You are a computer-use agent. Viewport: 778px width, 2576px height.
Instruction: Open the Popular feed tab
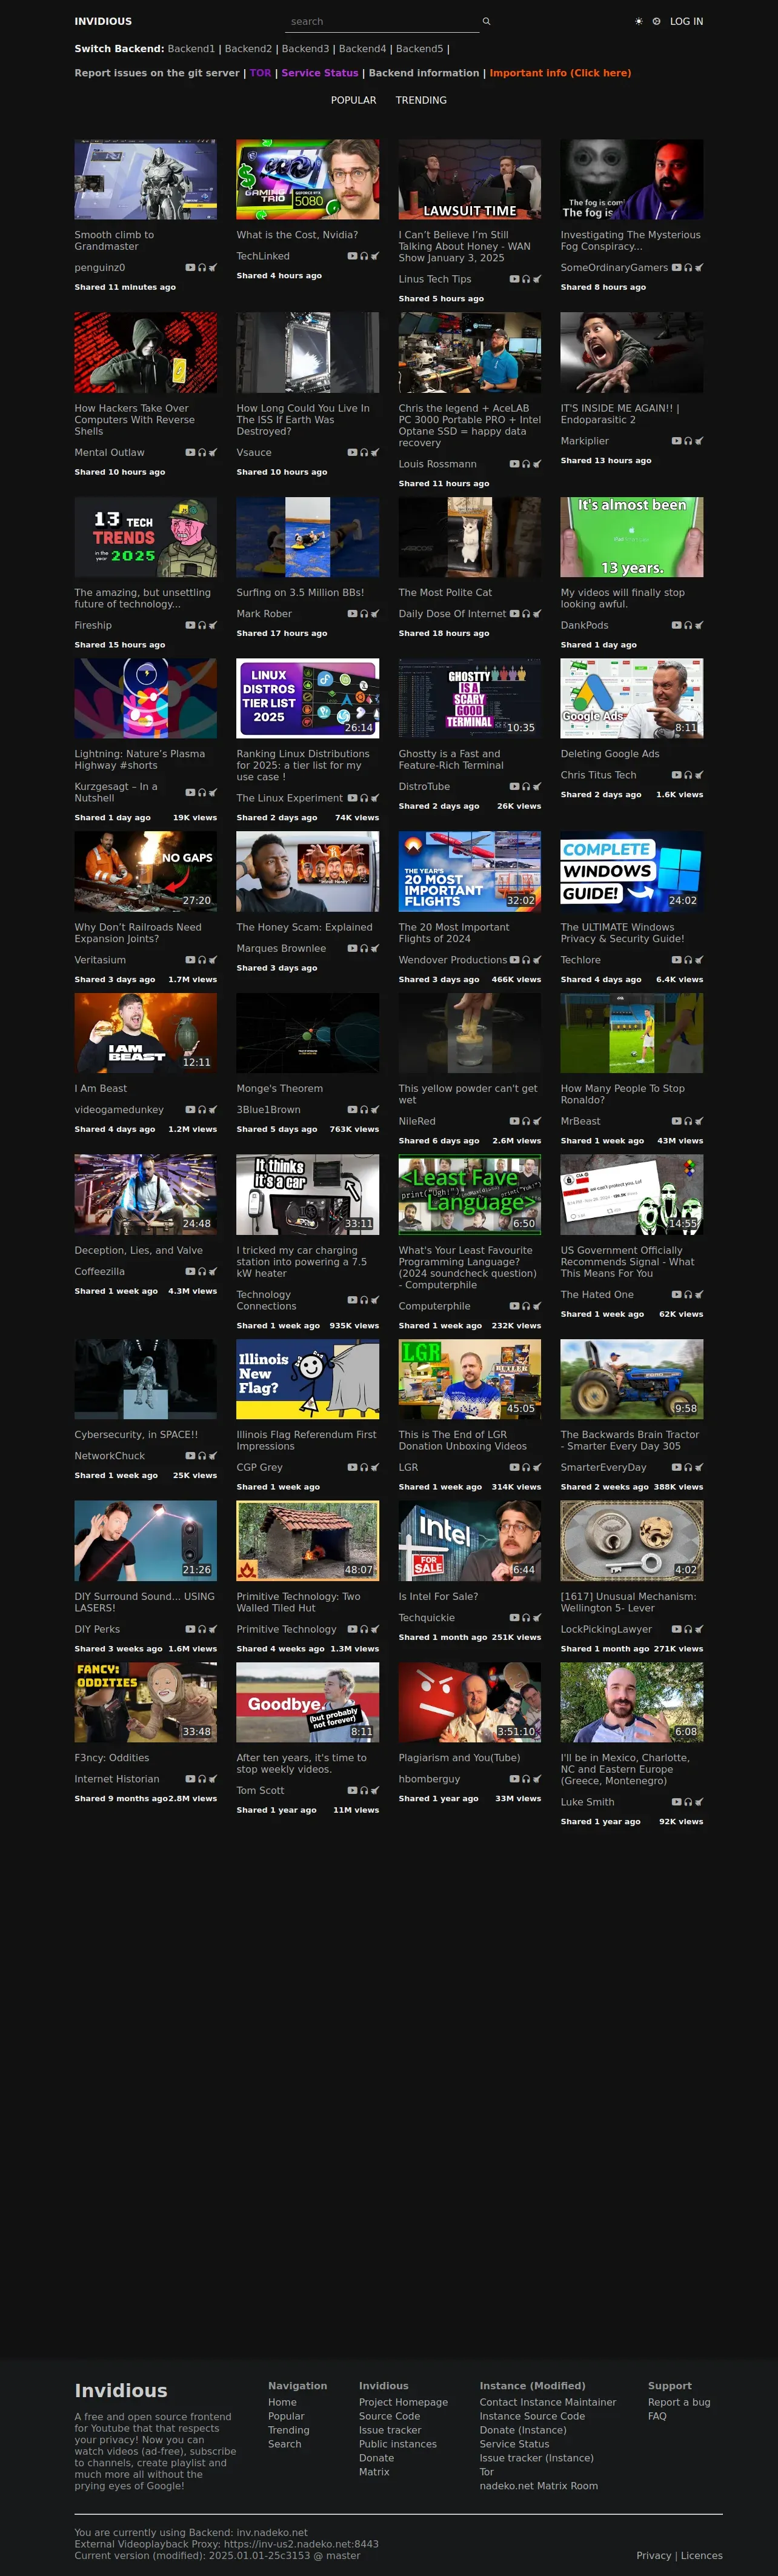pos(354,100)
